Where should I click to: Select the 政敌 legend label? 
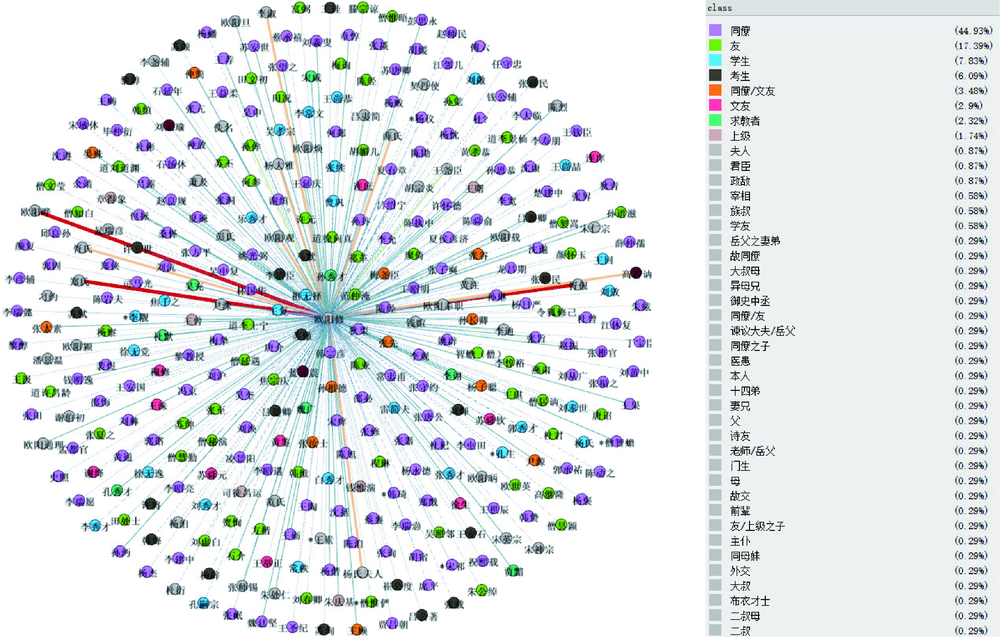tap(740, 180)
